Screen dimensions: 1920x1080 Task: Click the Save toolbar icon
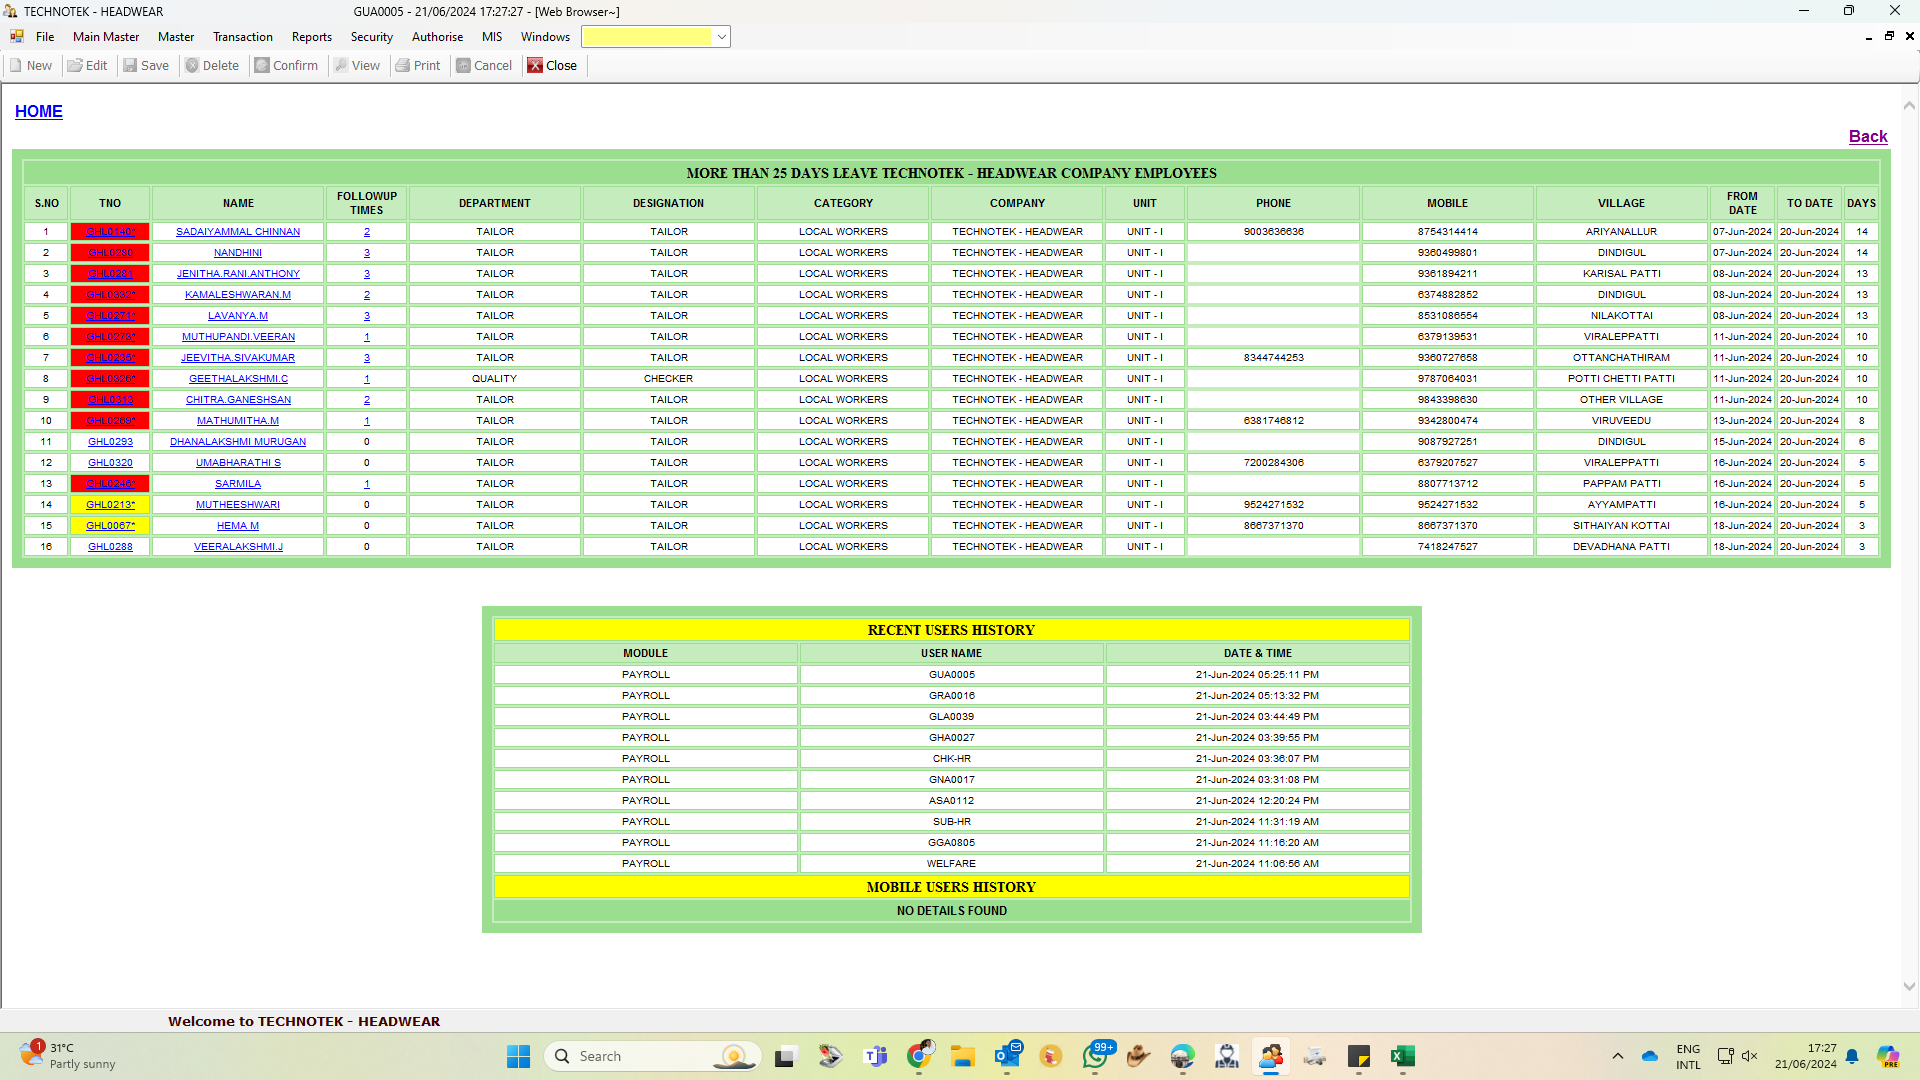tap(146, 66)
